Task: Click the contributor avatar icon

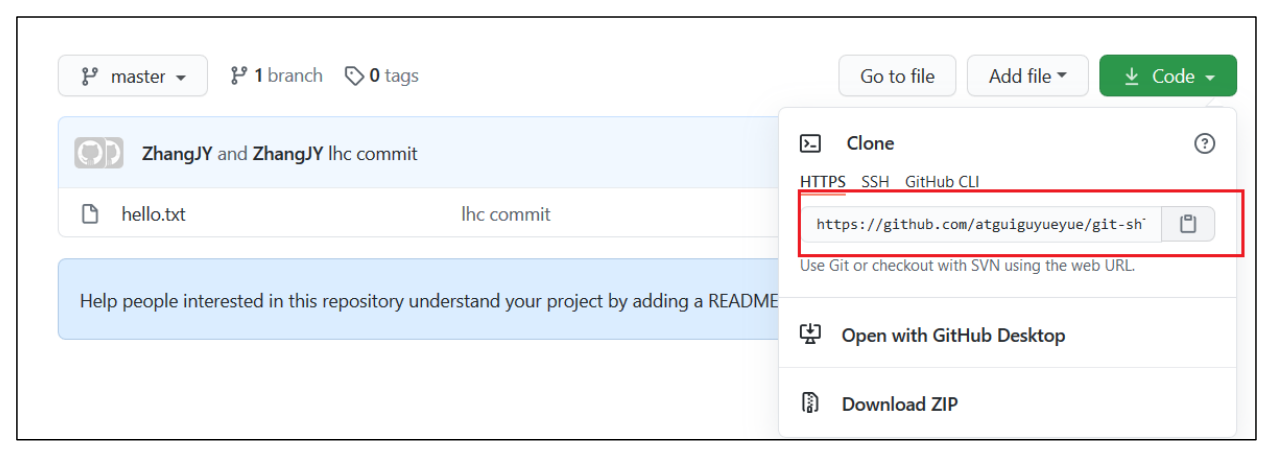Action: tap(98, 153)
